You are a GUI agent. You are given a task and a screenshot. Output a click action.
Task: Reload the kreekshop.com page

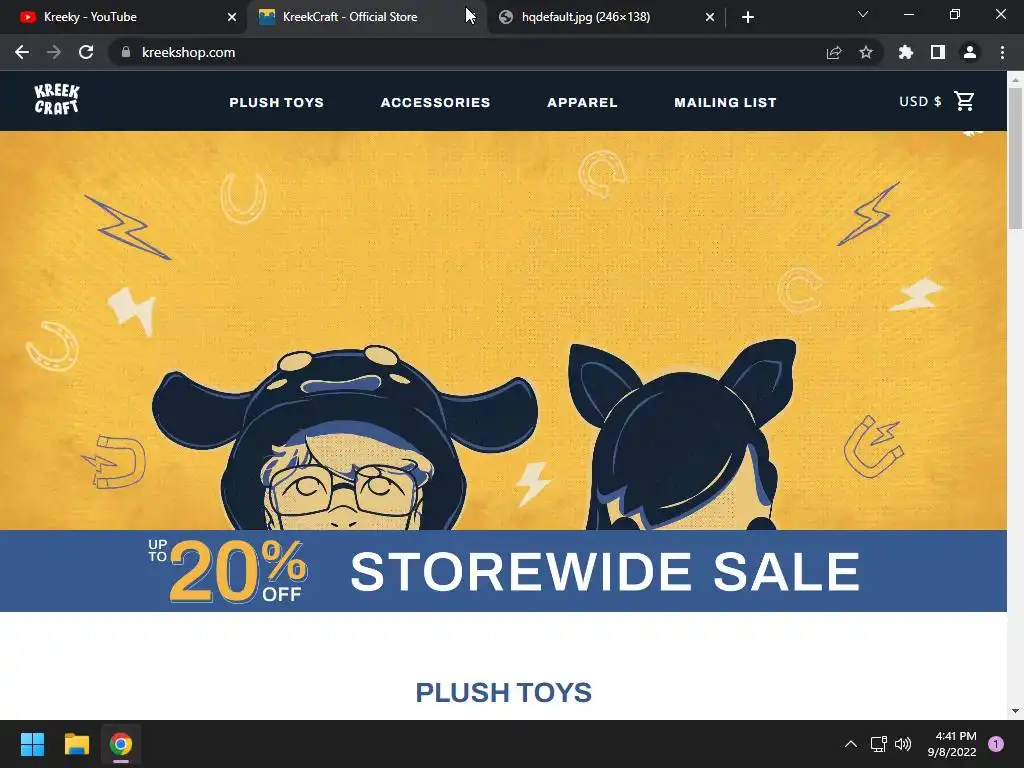point(86,52)
